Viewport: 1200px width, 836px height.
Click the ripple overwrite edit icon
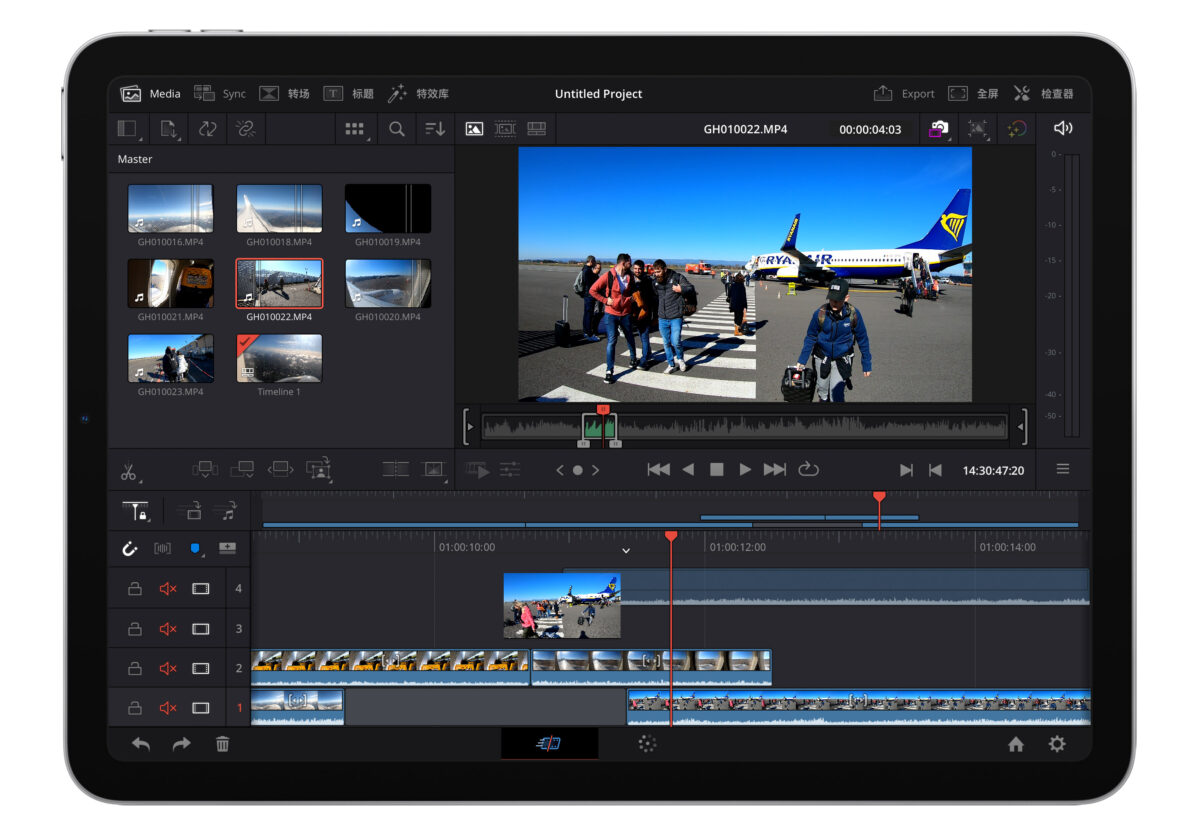coord(281,468)
